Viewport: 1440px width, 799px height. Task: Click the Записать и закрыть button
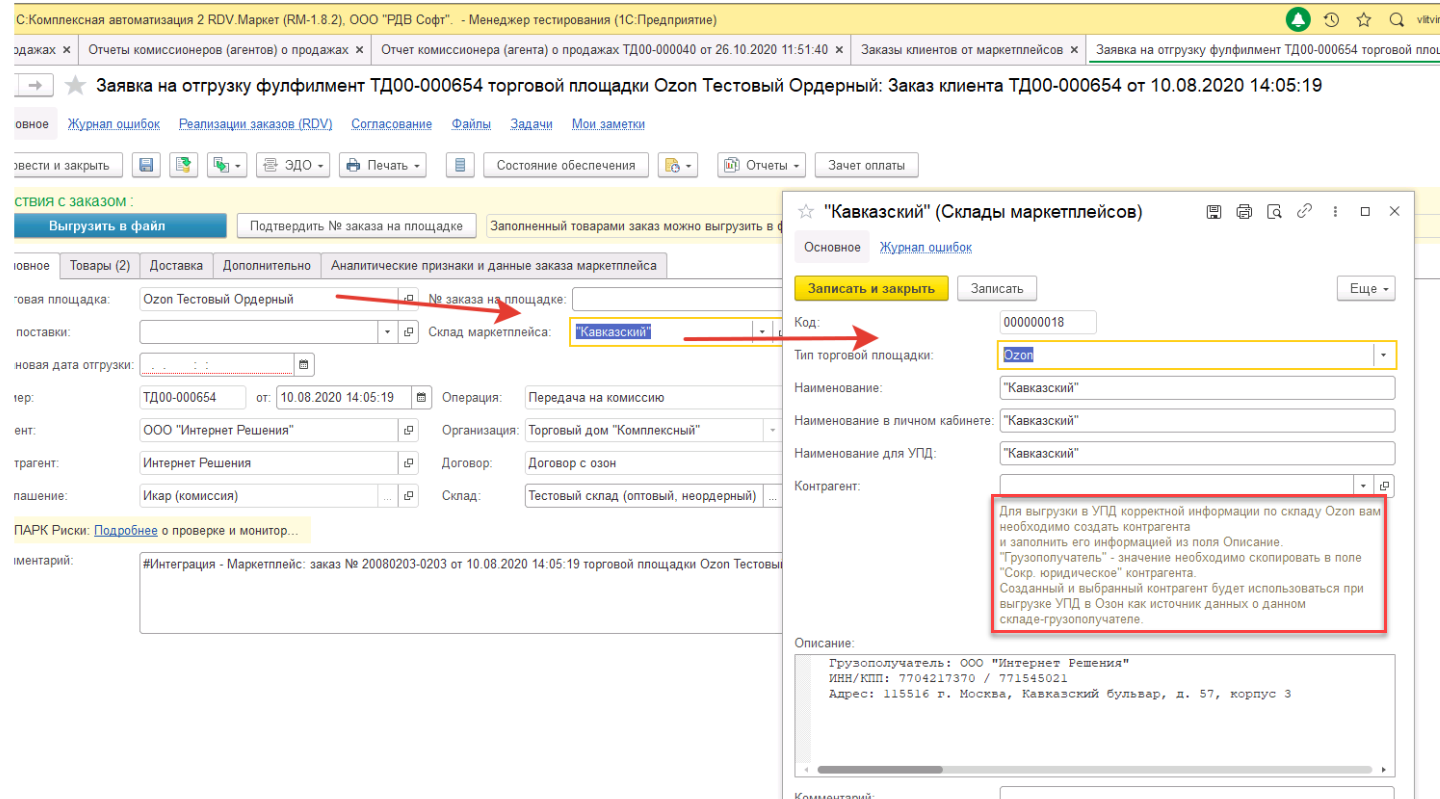871,289
